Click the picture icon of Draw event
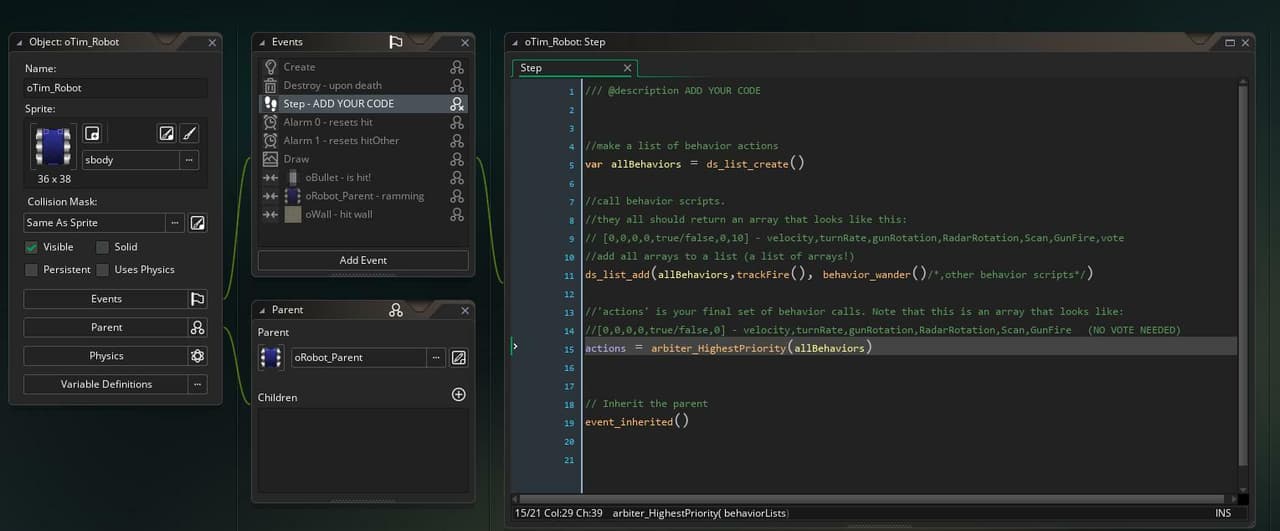 click(270, 159)
